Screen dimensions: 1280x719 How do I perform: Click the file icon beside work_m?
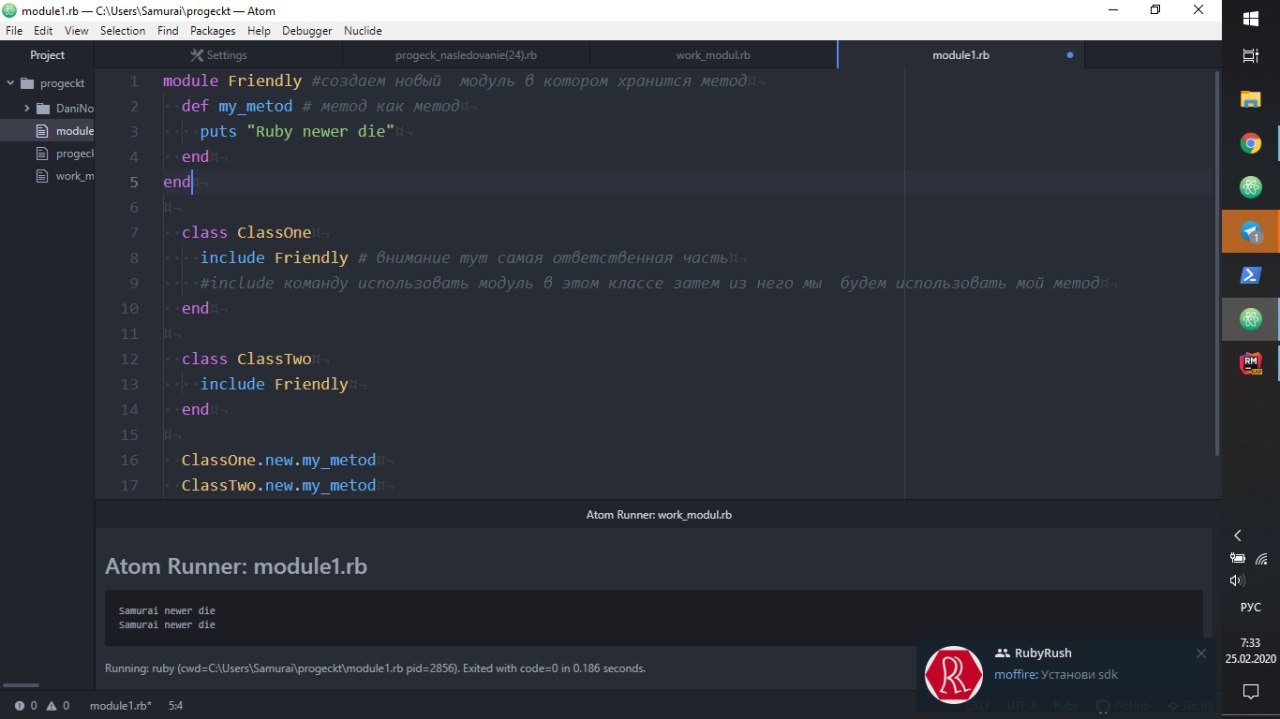[x=42, y=176]
